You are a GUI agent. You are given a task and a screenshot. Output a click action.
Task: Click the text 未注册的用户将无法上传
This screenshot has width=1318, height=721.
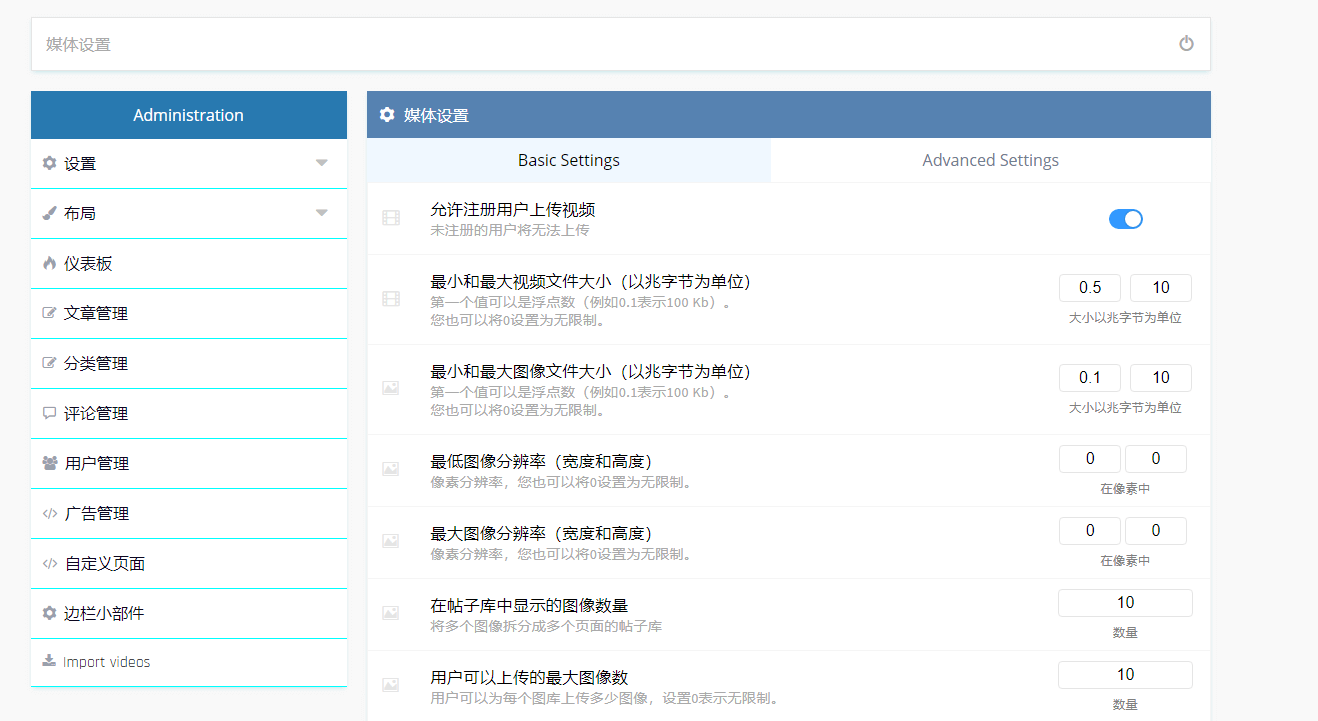pos(510,230)
